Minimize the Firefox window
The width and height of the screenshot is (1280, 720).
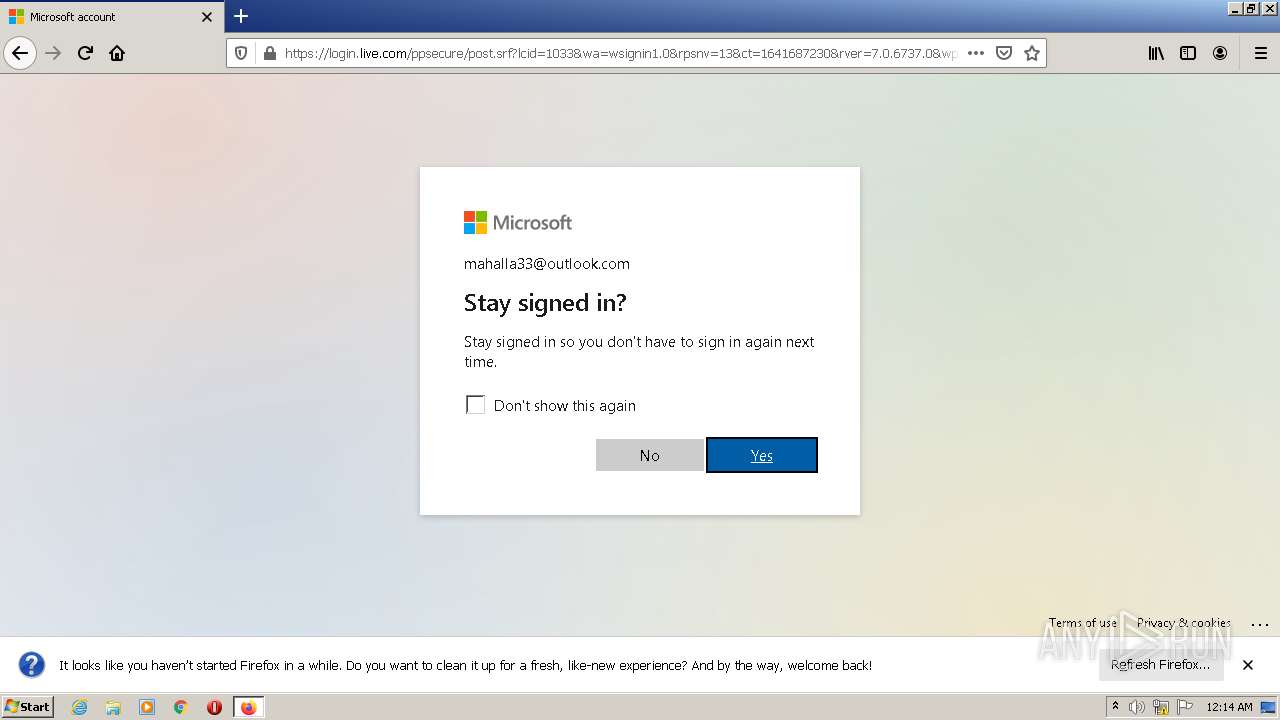tap(1235, 8)
